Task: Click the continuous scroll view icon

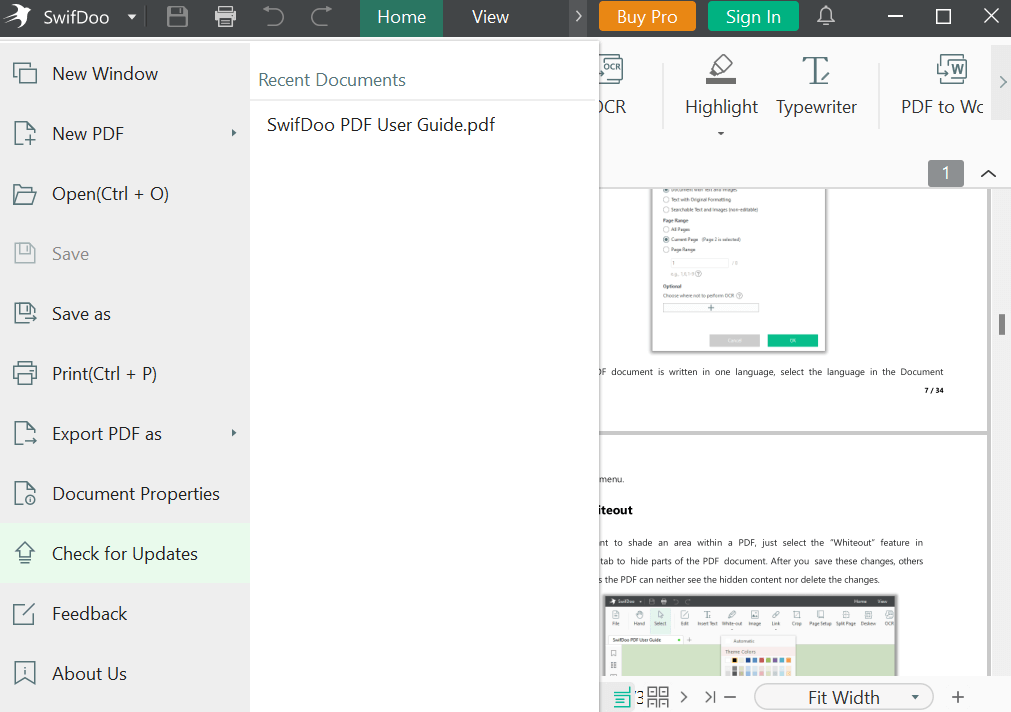Action: tap(622, 697)
